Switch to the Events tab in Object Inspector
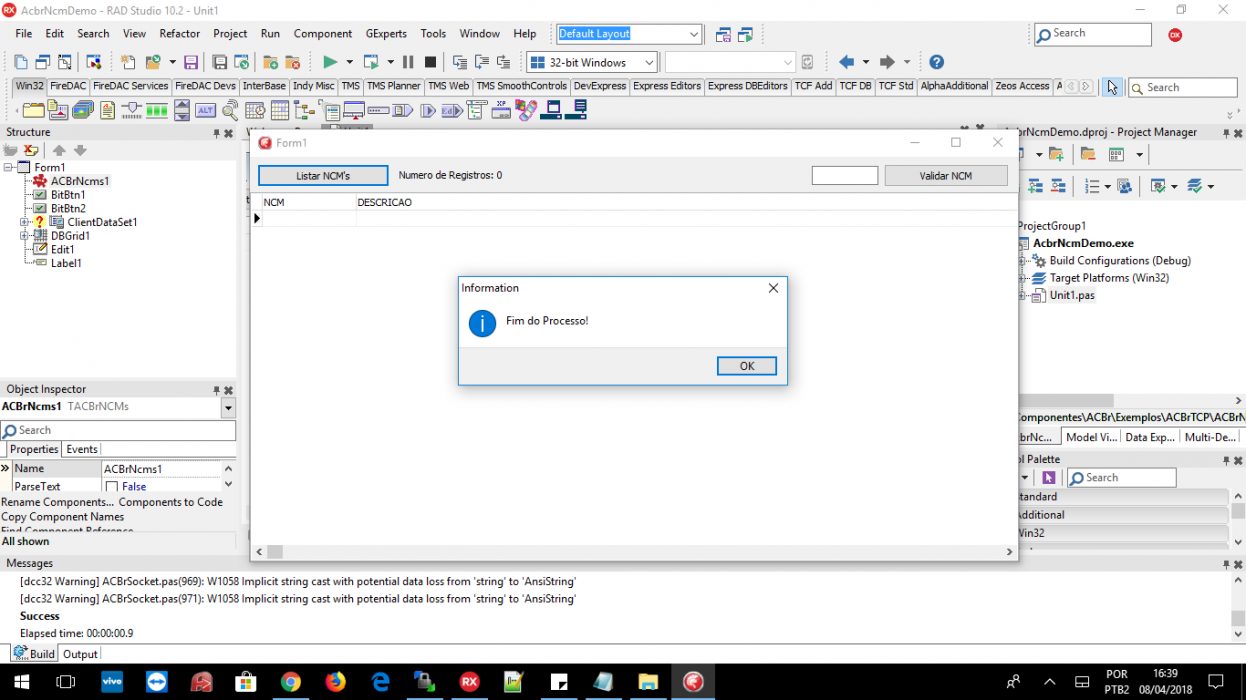Viewport: 1246px width, 700px height. pyautogui.click(x=82, y=450)
